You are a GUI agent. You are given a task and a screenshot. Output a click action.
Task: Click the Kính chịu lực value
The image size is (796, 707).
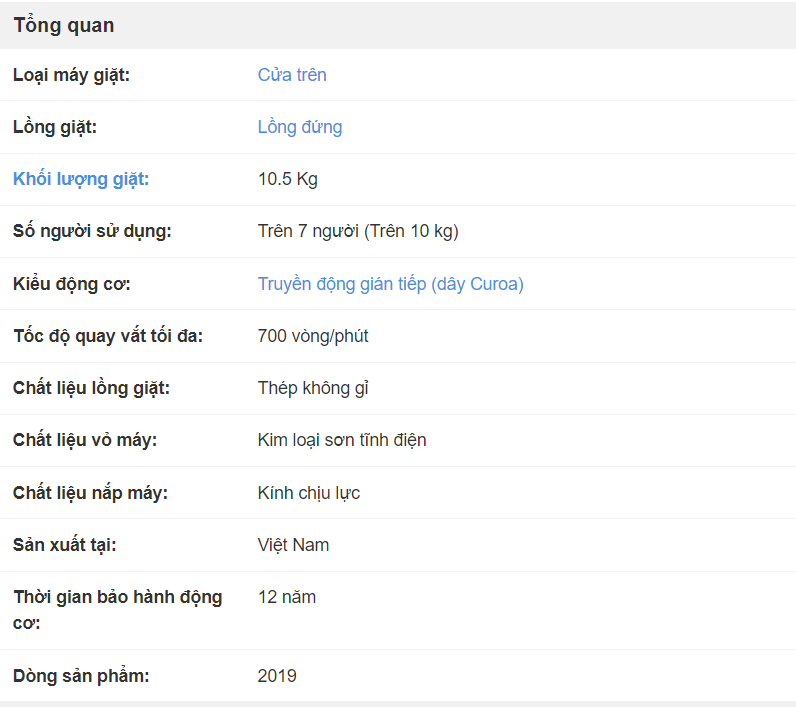[x=309, y=493]
